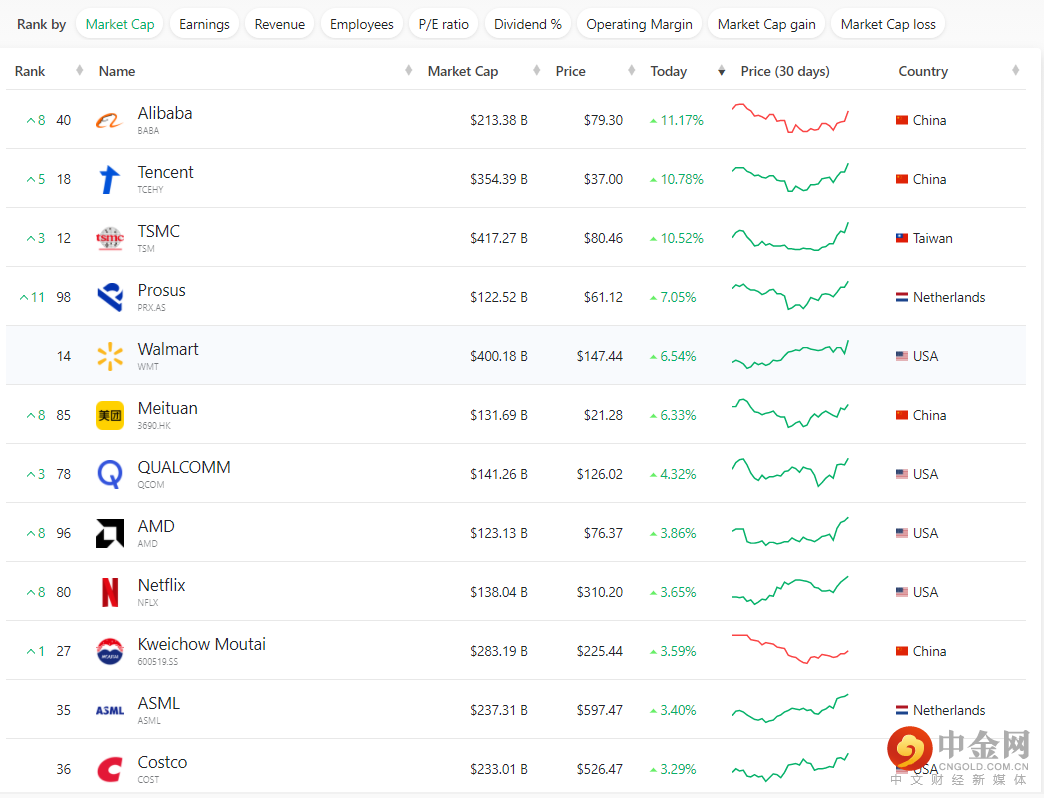This screenshot has width=1044, height=798.
Task: Click the Netflix N logo
Action: [x=110, y=592]
